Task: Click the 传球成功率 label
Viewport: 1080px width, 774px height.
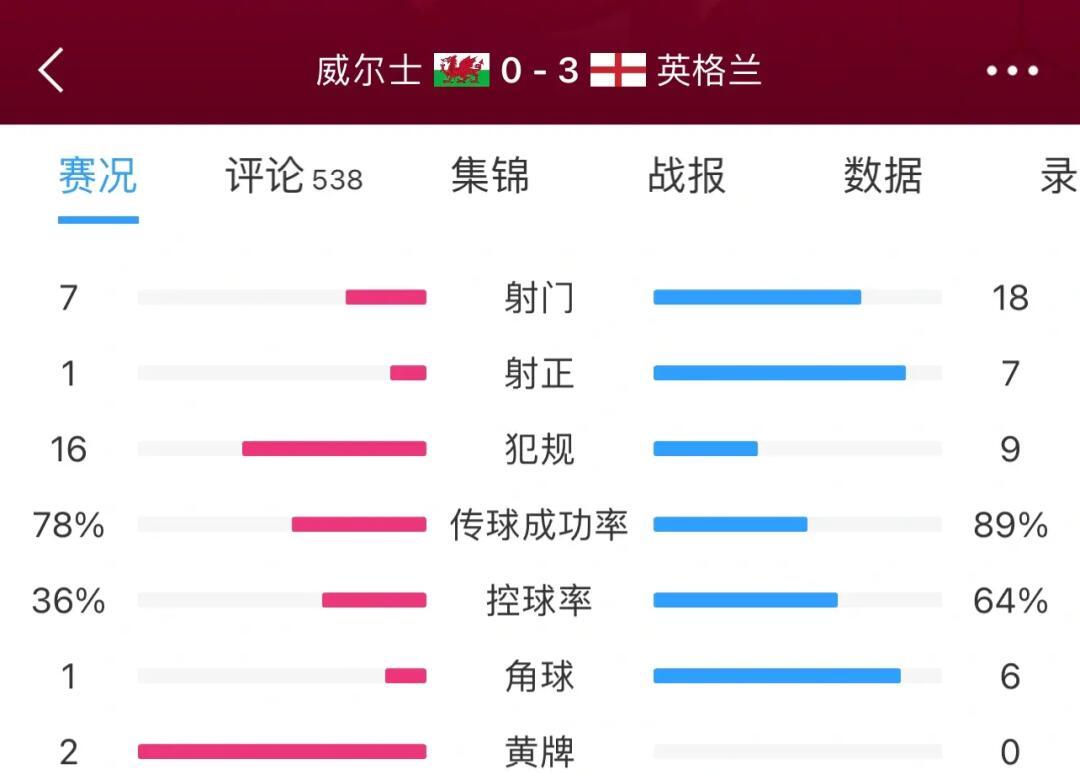Action: 539,525
